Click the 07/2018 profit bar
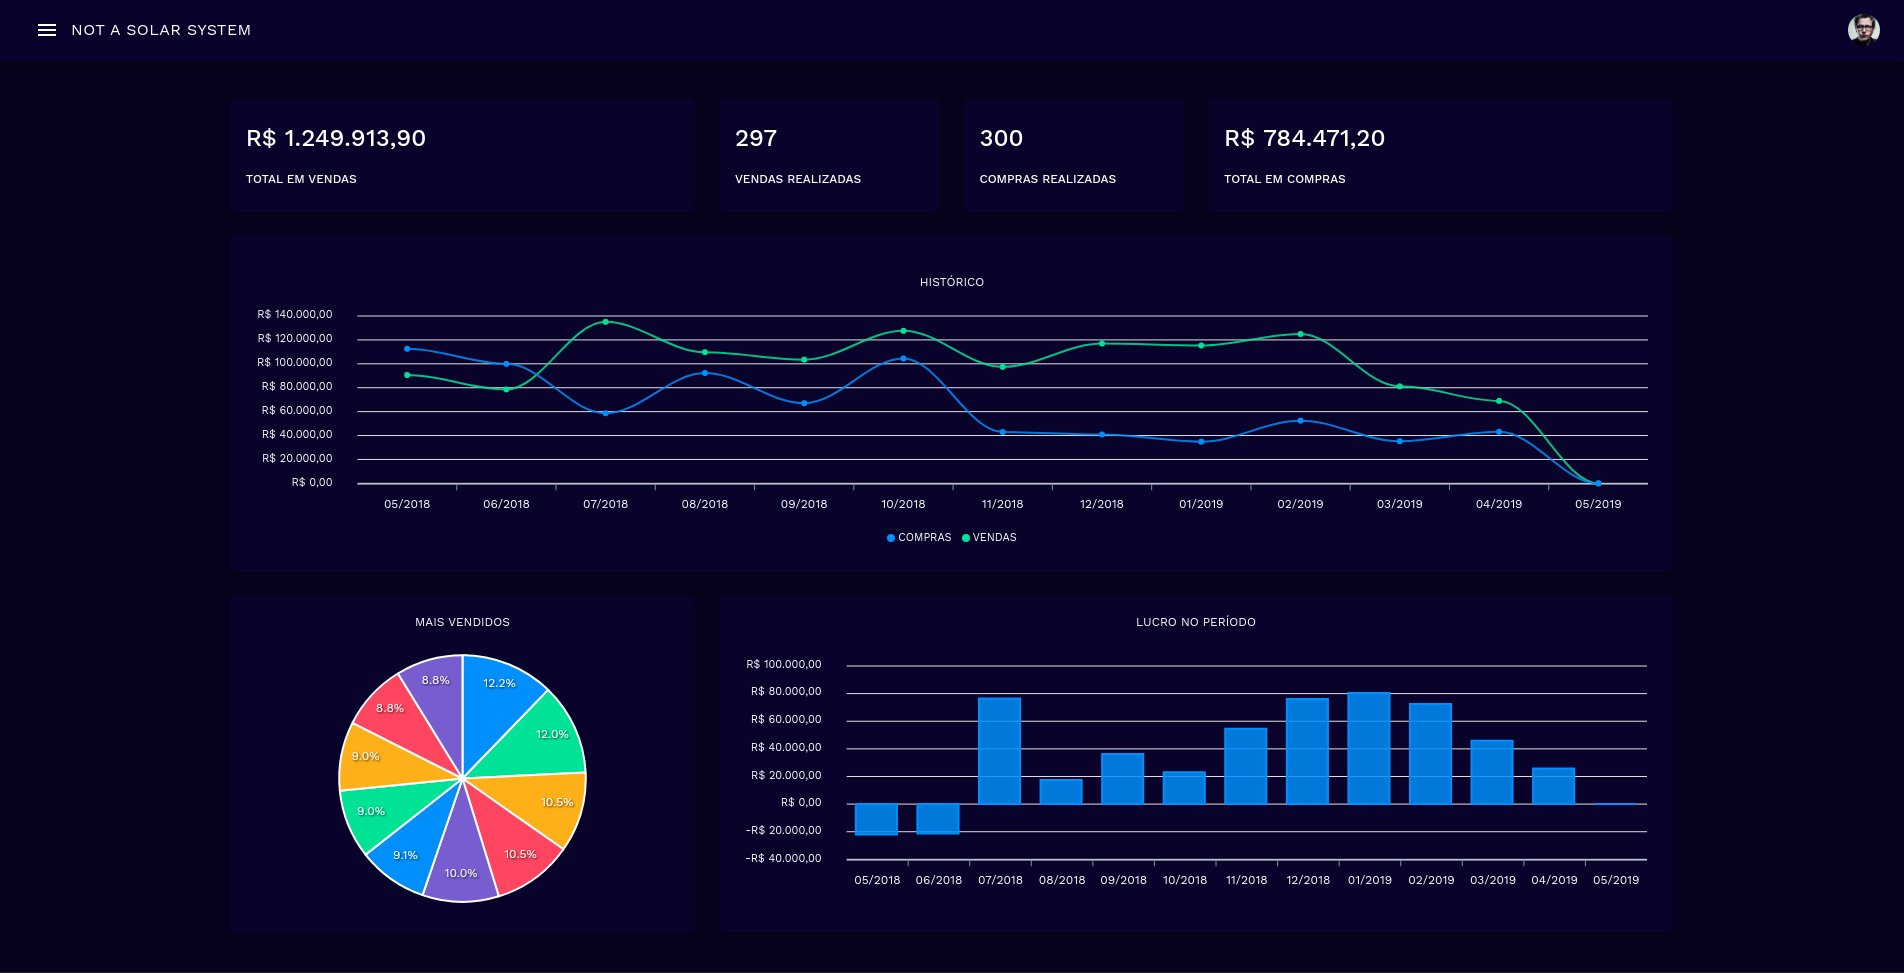The width and height of the screenshot is (1904, 973). point(999,750)
